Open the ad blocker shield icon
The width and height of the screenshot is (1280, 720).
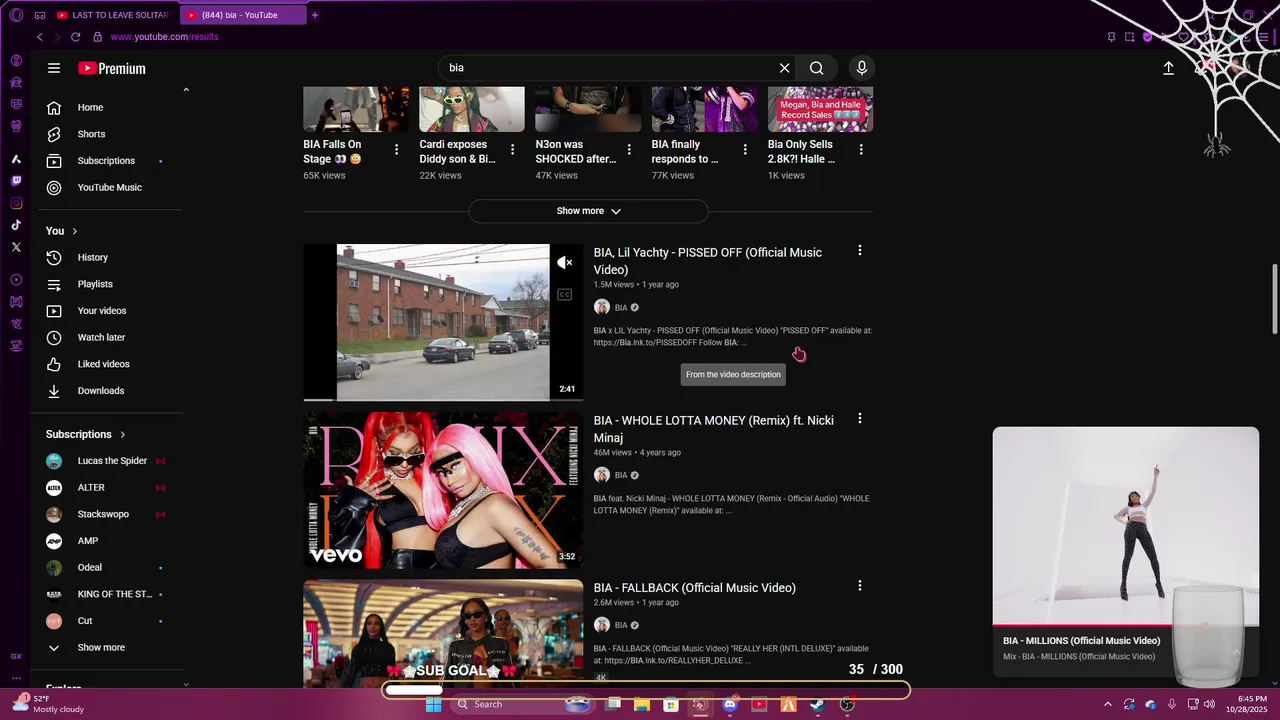[x=1147, y=37]
